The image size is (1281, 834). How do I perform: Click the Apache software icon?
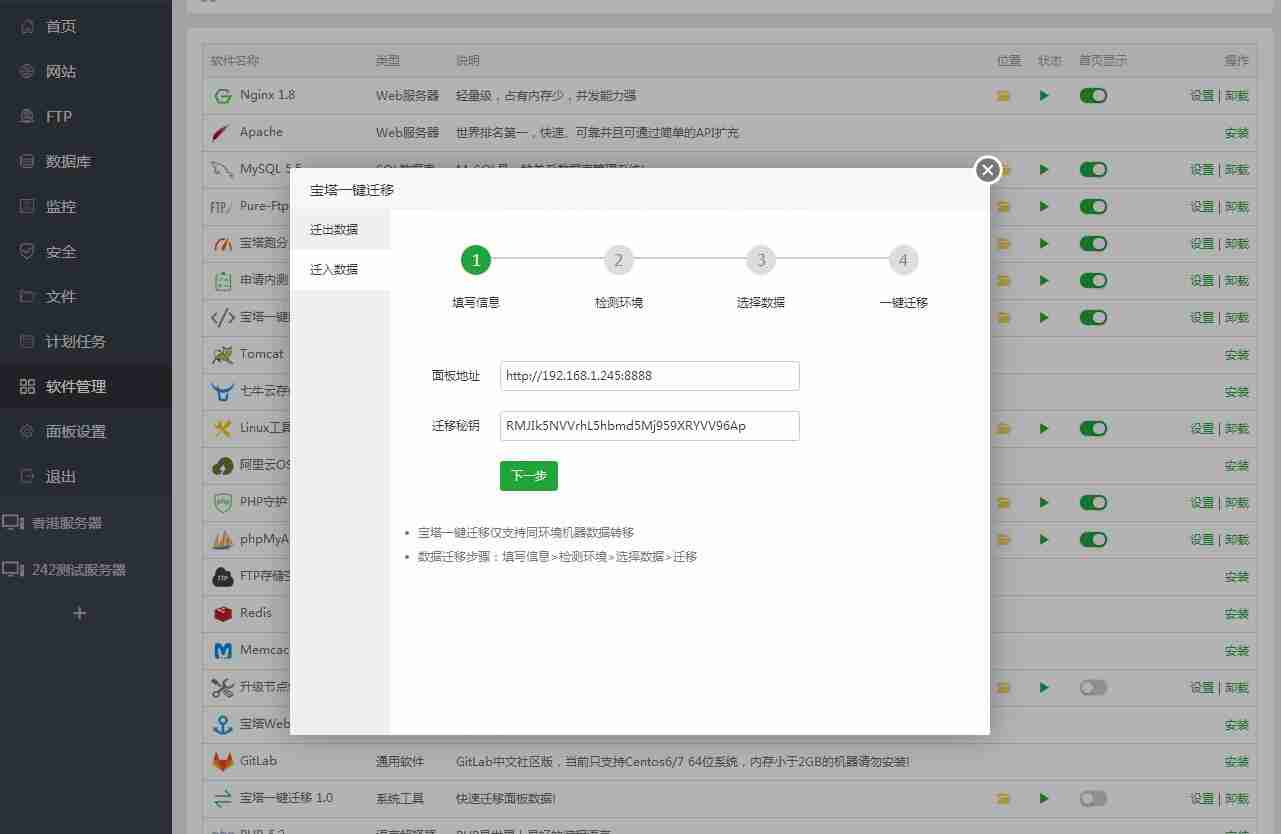(x=222, y=132)
